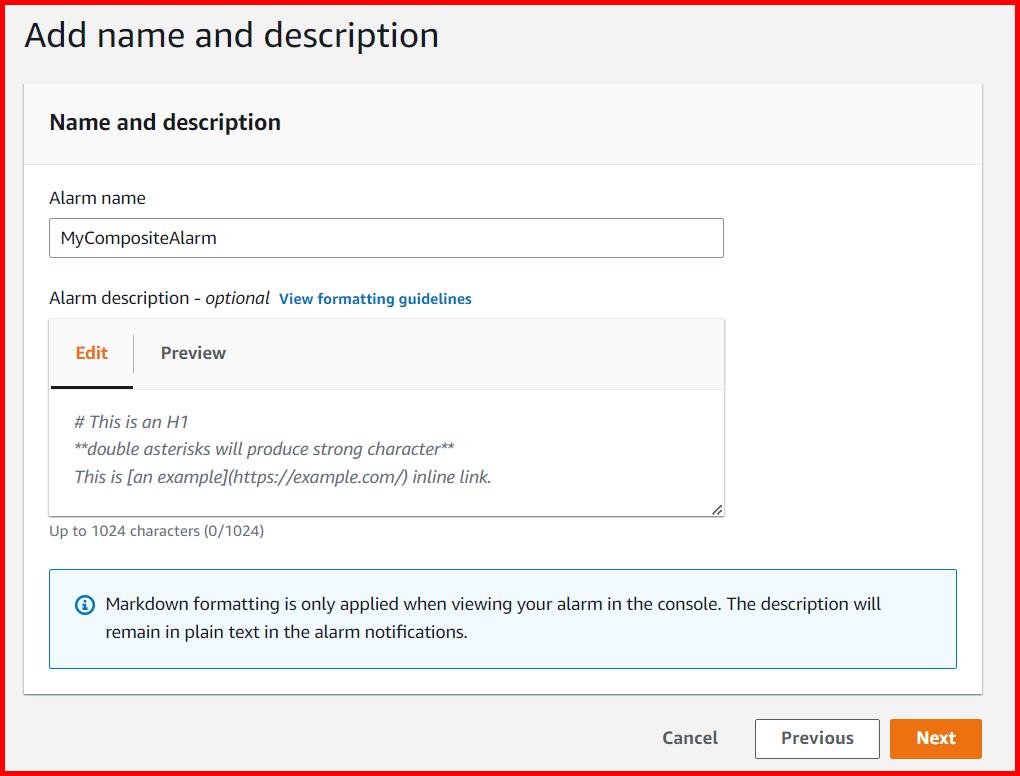
Task: Click the info icon in Markdown notice
Action: point(85,605)
